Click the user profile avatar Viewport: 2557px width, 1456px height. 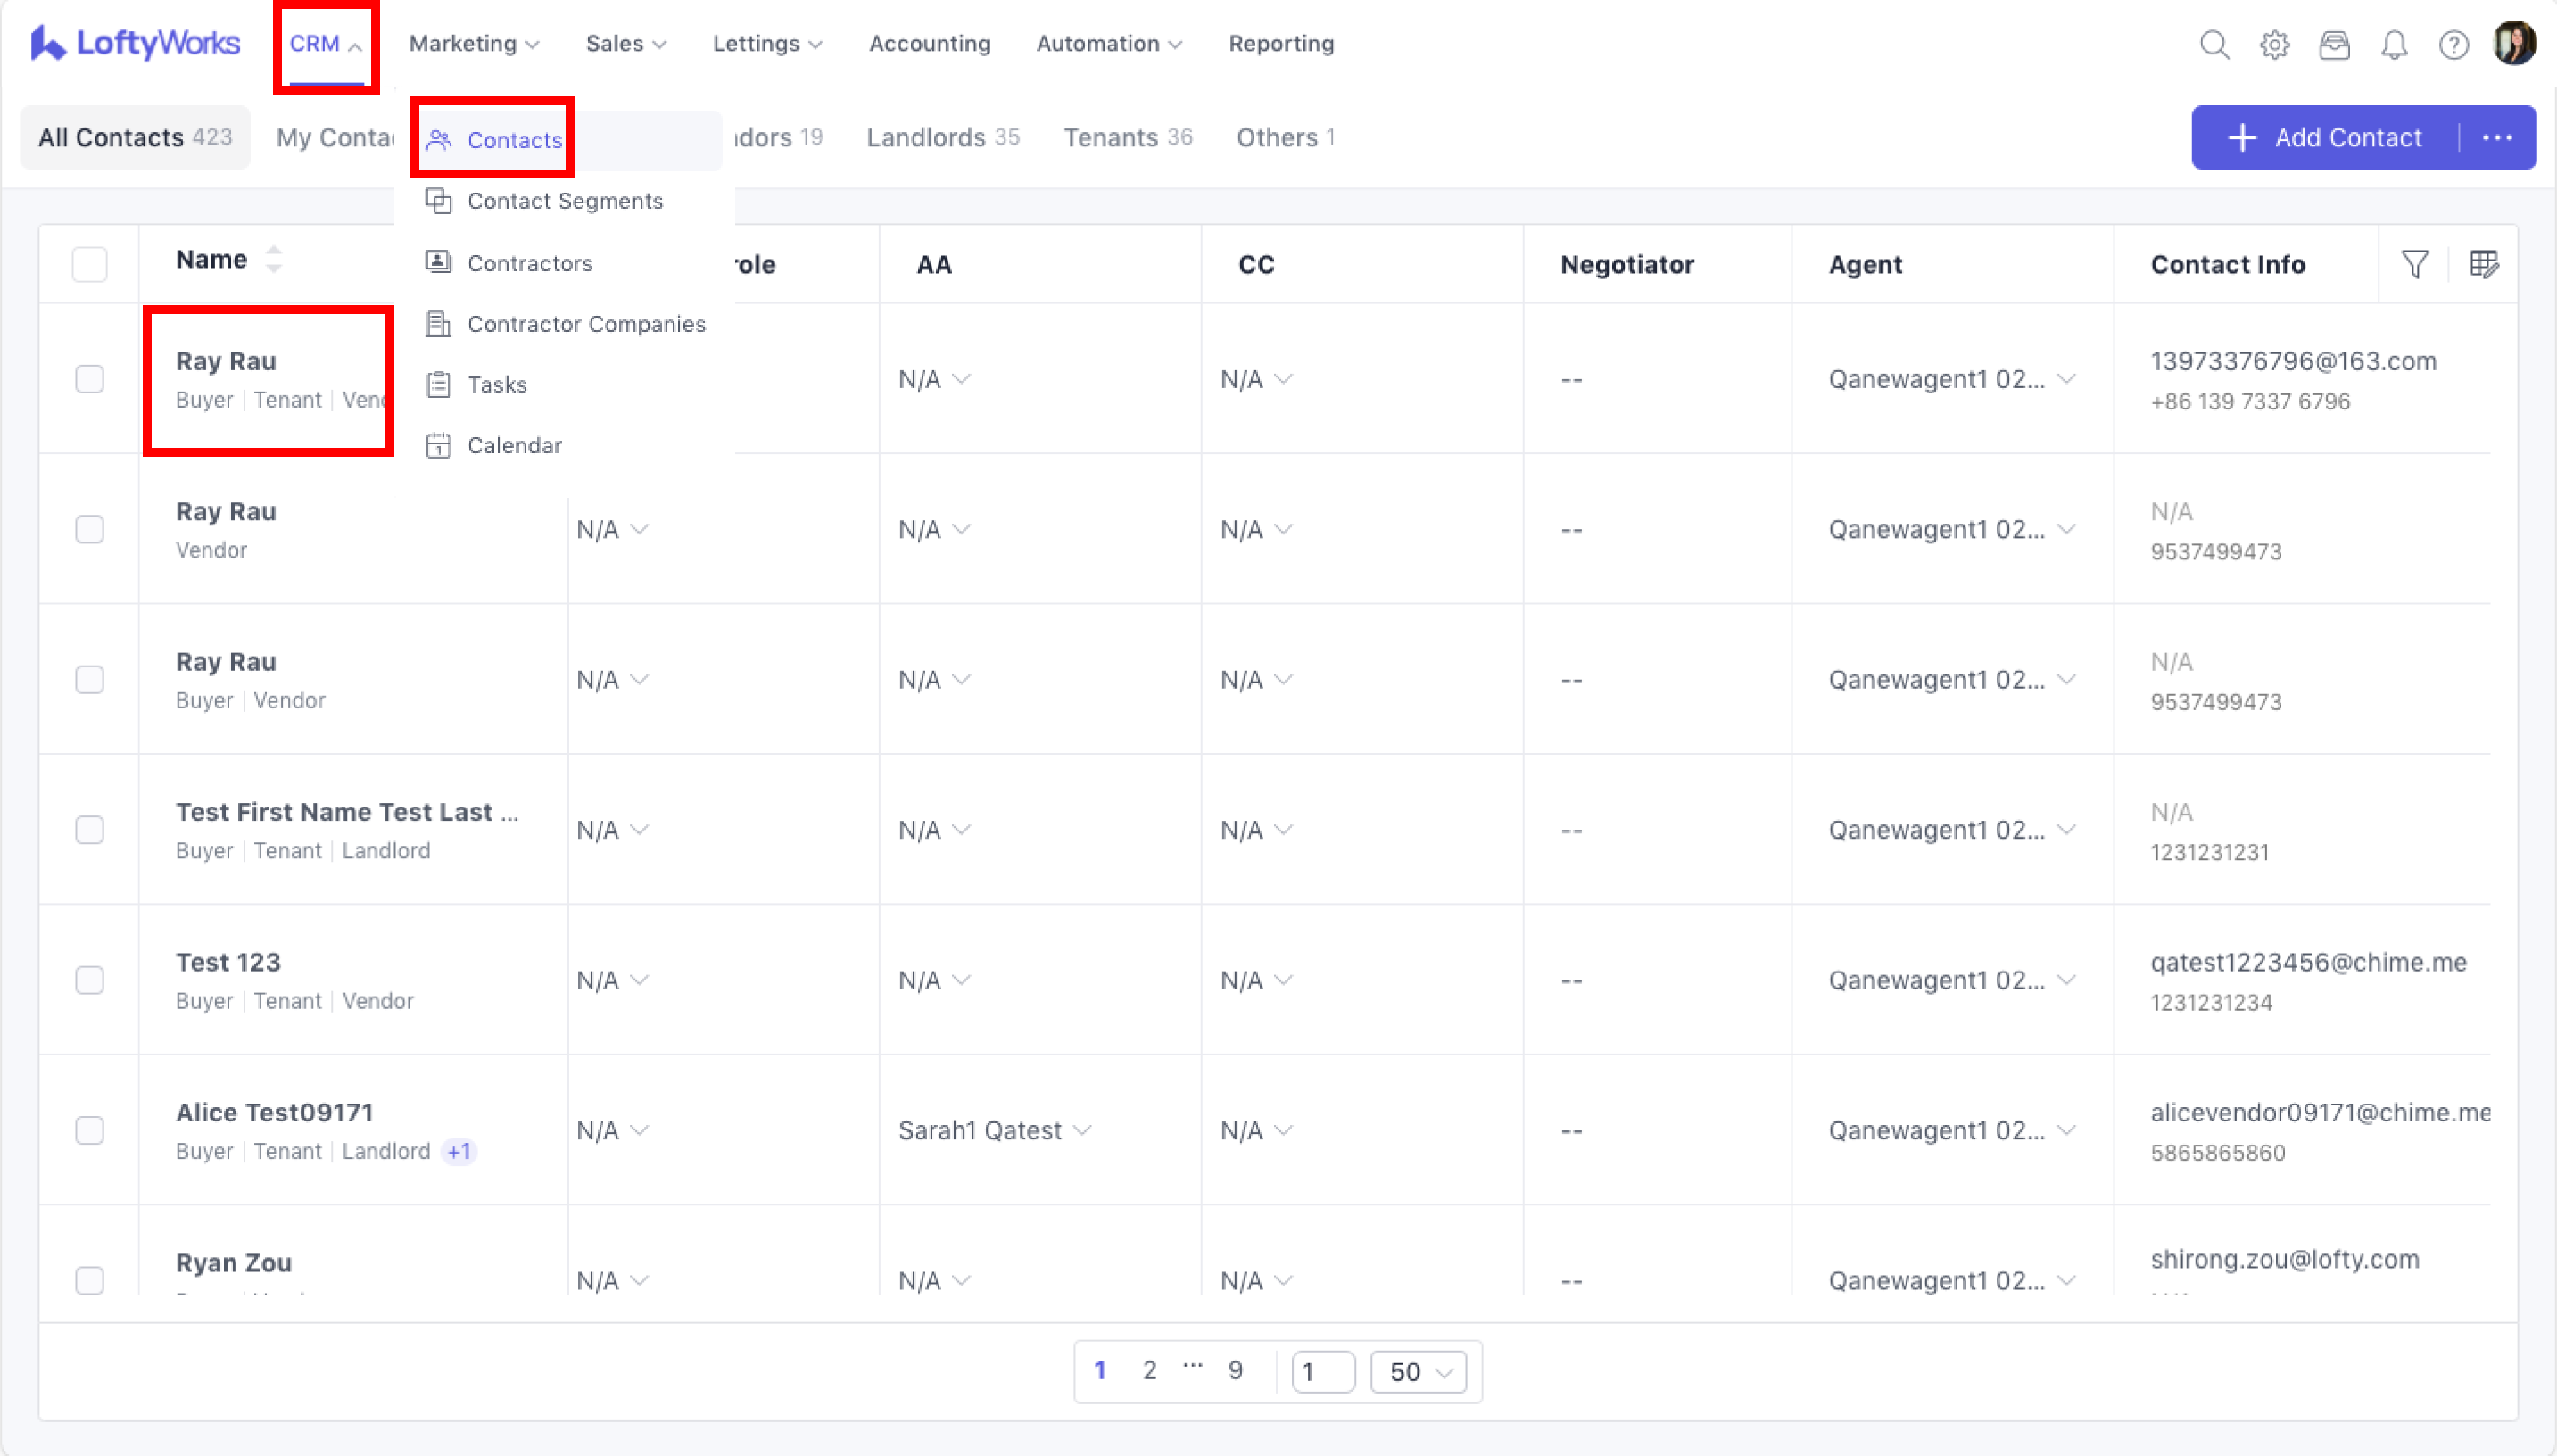click(x=2514, y=44)
